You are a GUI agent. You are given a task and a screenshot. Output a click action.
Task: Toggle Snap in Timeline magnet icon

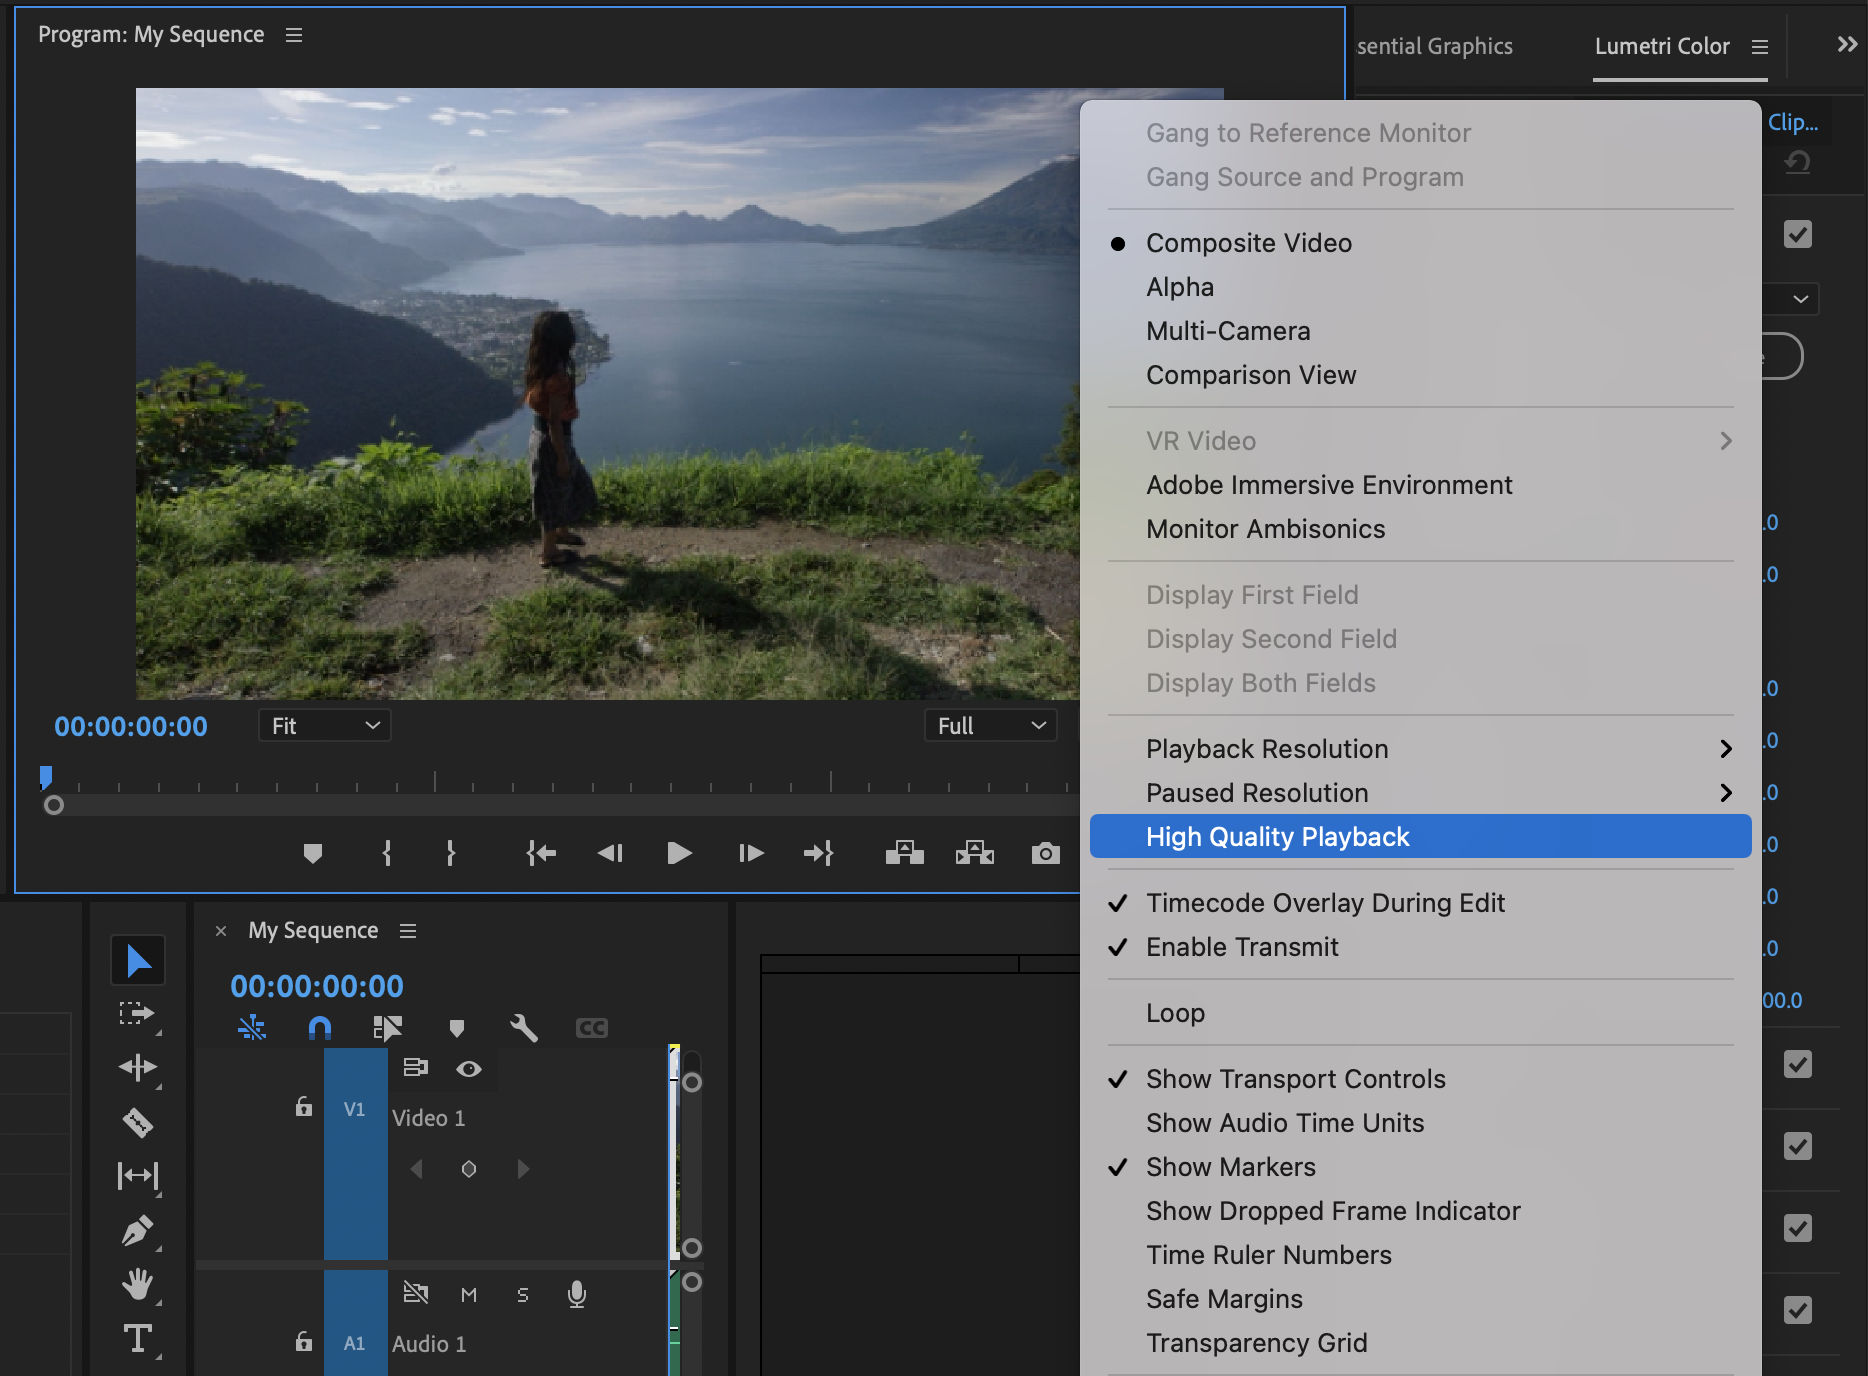tap(319, 1028)
